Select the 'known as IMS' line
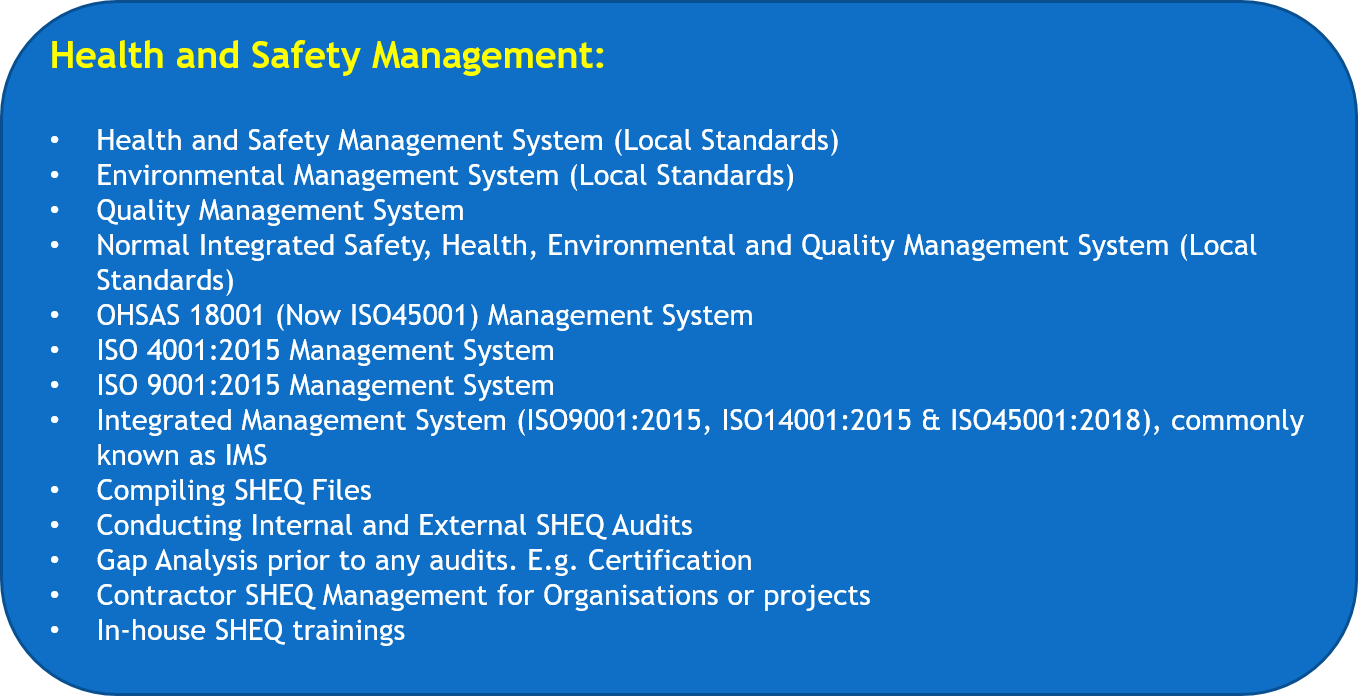 click(x=182, y=455)
